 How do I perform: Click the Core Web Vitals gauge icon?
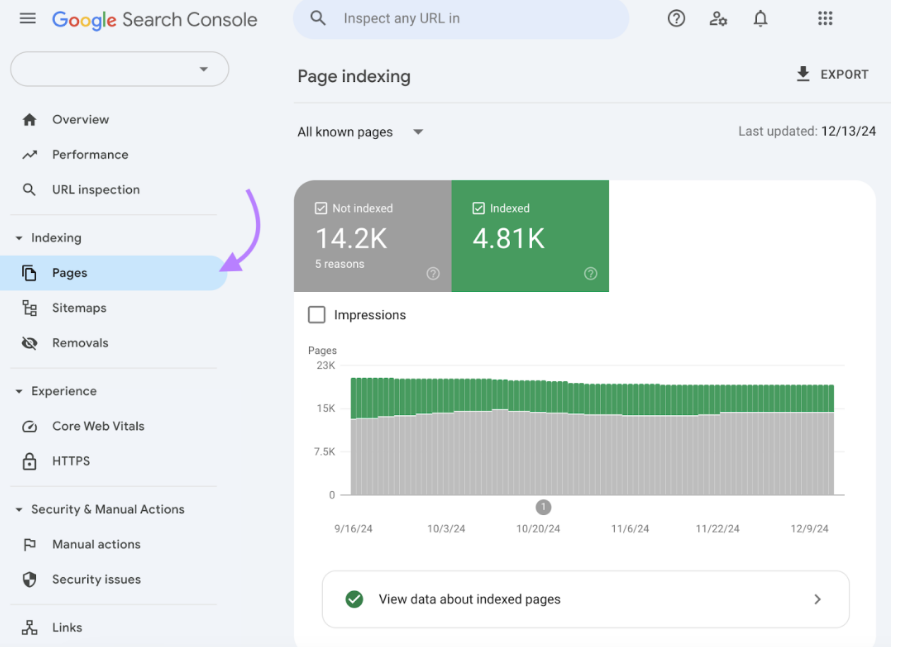29,426
